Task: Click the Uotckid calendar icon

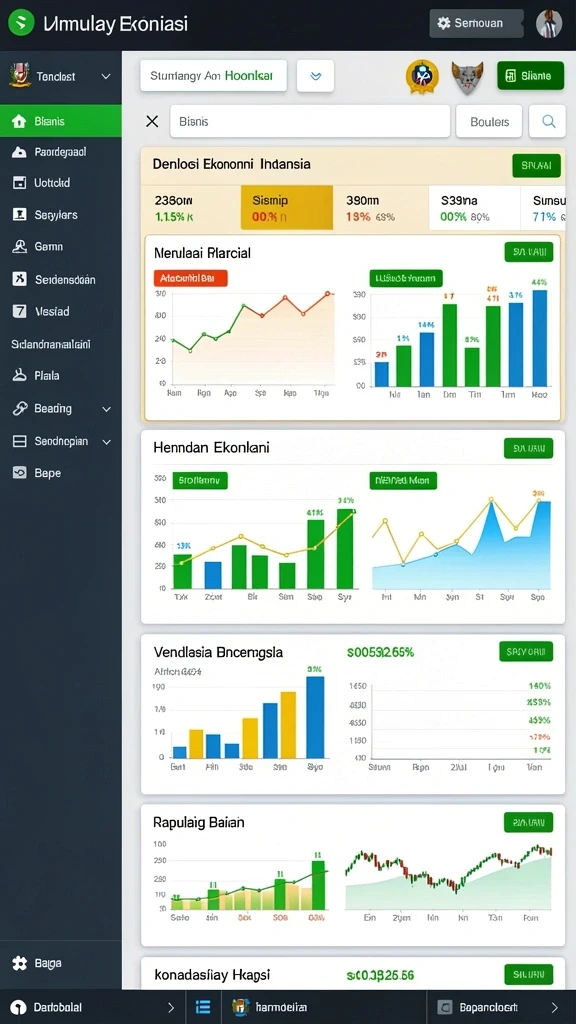Action: [20, 183]
